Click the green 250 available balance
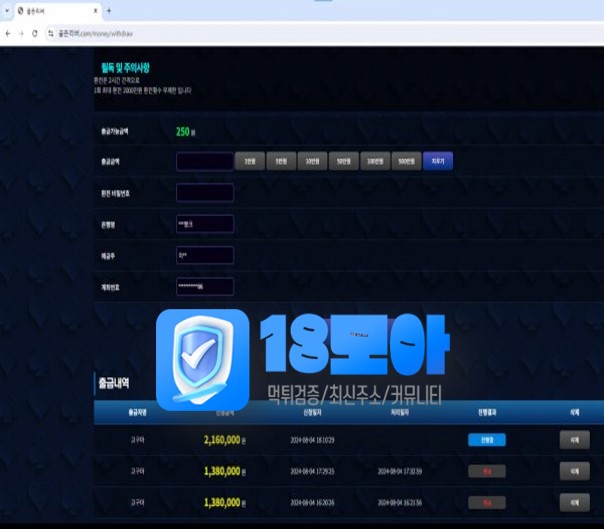Image resolution: width=604 pixels, height=529 pixels. tap(183, 132)
